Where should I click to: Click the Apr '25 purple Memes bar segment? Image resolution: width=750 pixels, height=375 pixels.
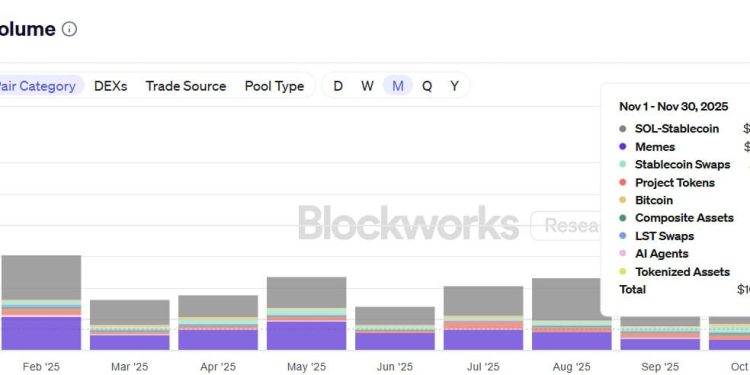click(x=218, y=340)
